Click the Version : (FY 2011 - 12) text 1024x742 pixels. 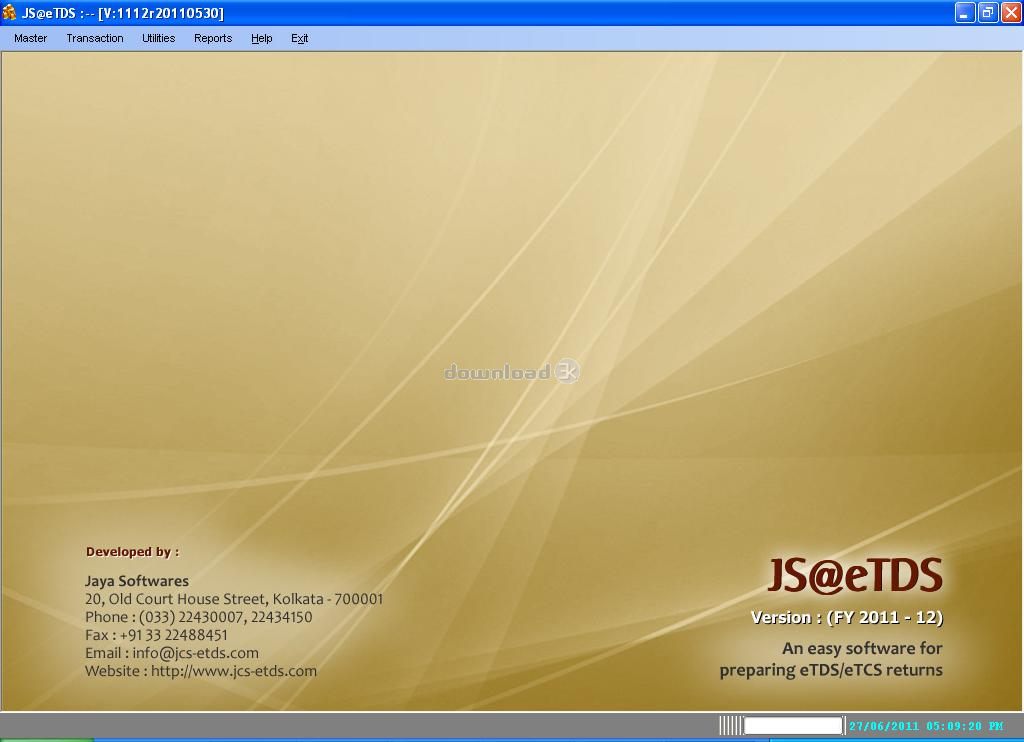pyautogui.click(x=847, y=617)
